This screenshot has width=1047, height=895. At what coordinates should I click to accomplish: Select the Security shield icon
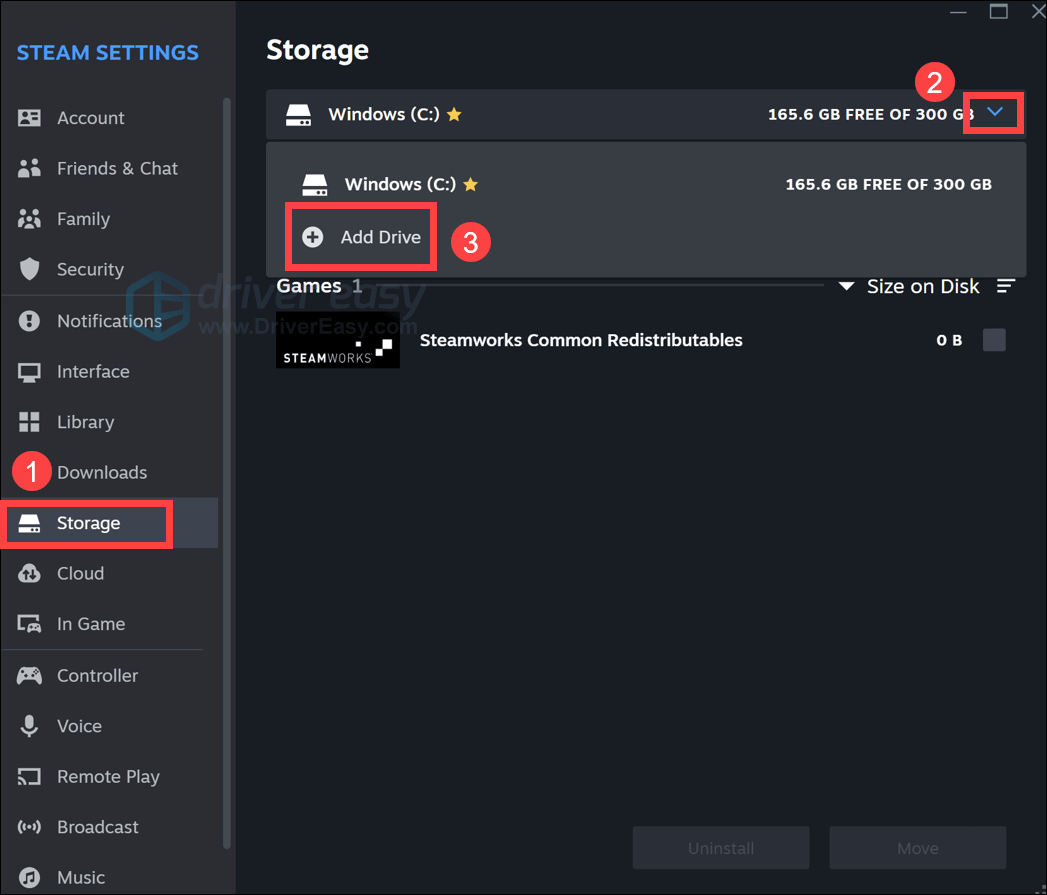(x=29, y=269)
